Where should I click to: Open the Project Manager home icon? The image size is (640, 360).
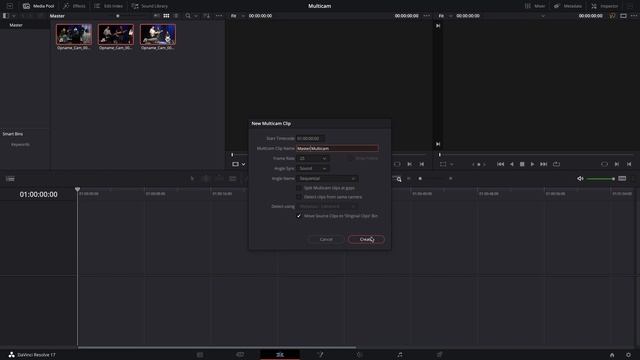[612, 355]
